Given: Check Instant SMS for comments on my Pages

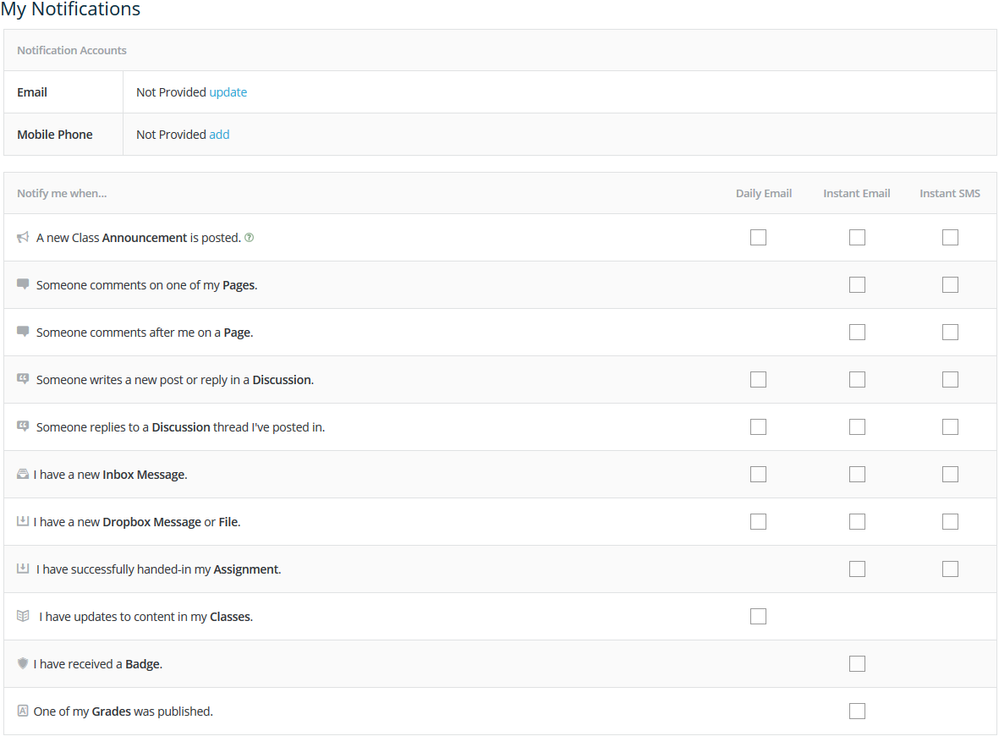Looking at the screenshot, I should pos(950,285).
